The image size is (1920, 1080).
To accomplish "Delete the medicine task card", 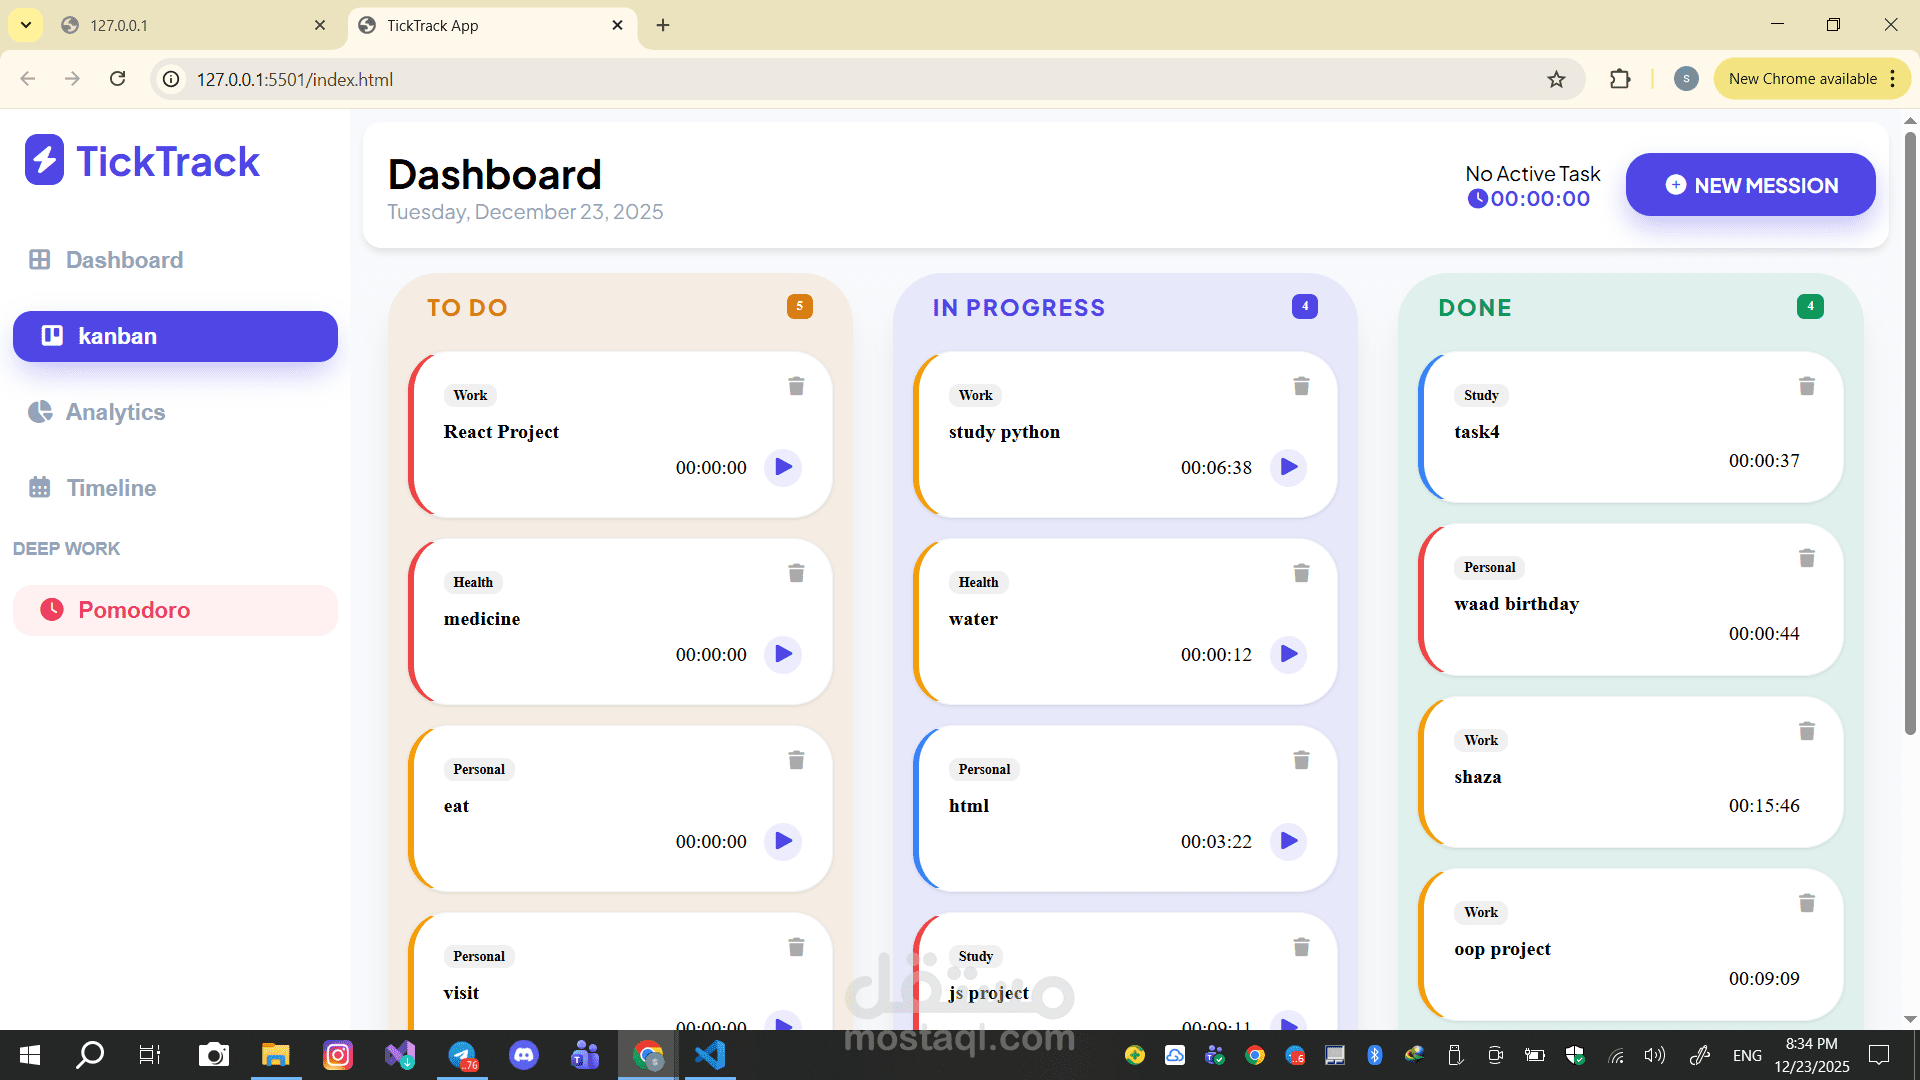I will [796, 573].
